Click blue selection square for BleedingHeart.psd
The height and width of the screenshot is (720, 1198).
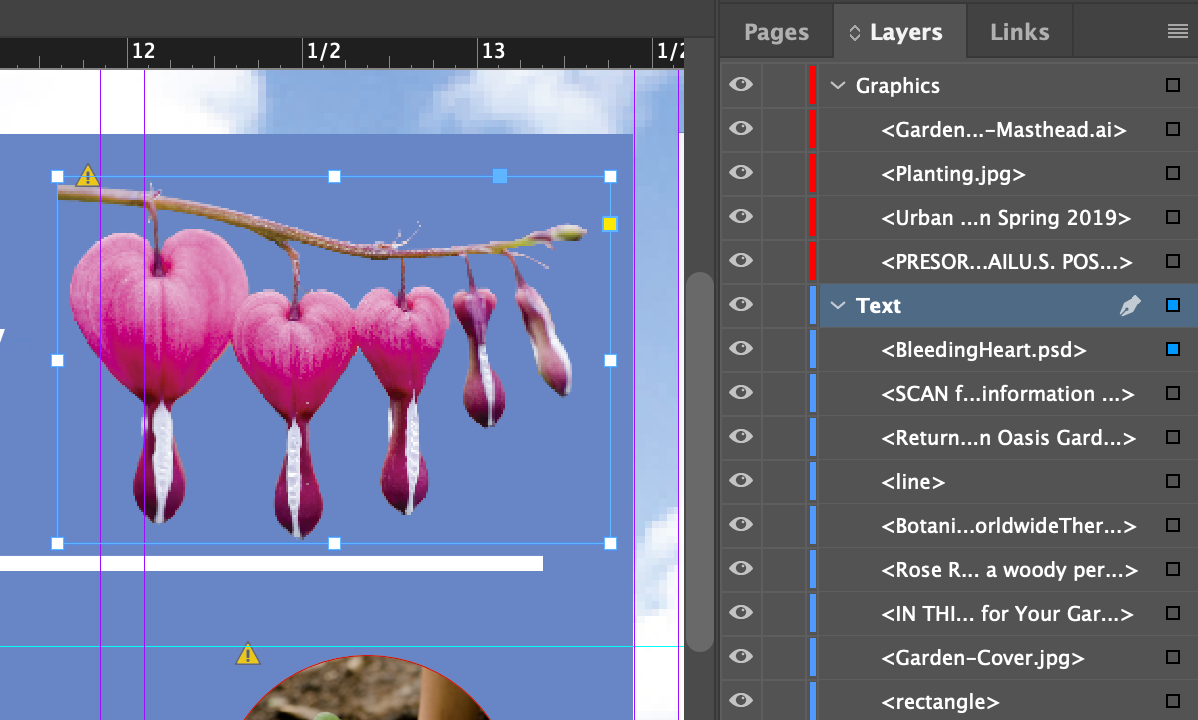point(1173,349)
